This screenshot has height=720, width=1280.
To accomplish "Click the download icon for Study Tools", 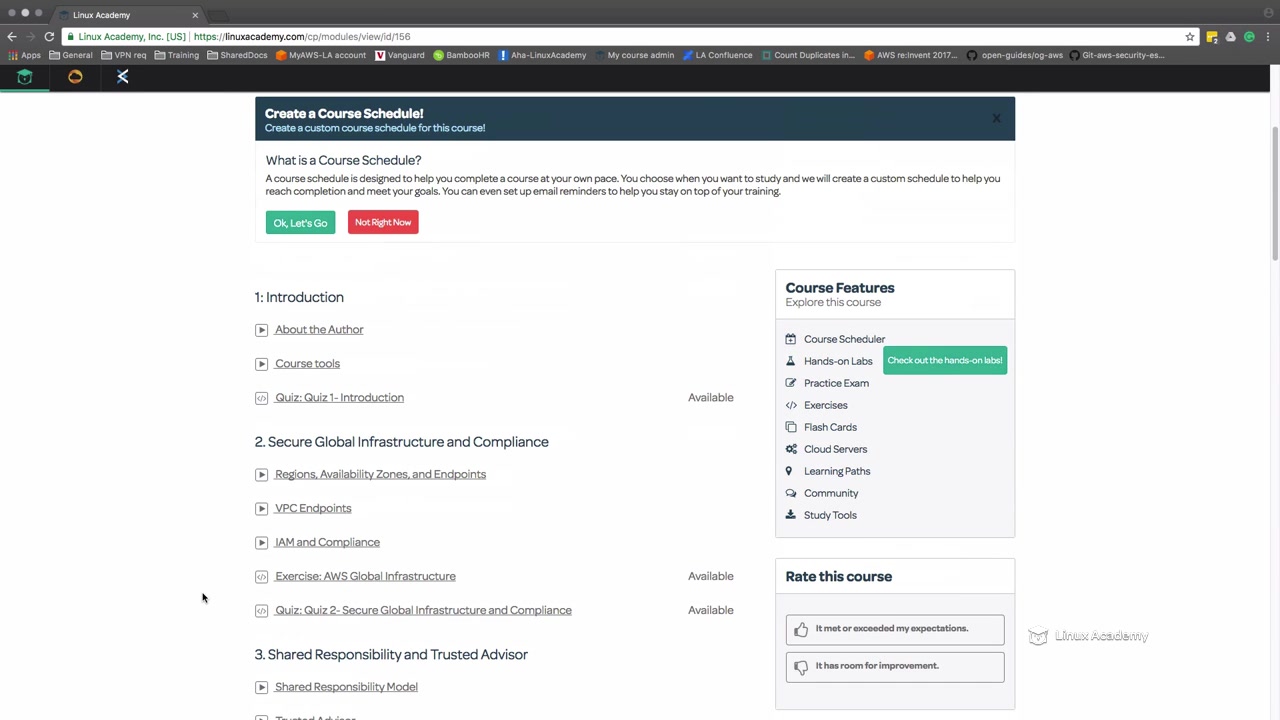I will 791,515.
